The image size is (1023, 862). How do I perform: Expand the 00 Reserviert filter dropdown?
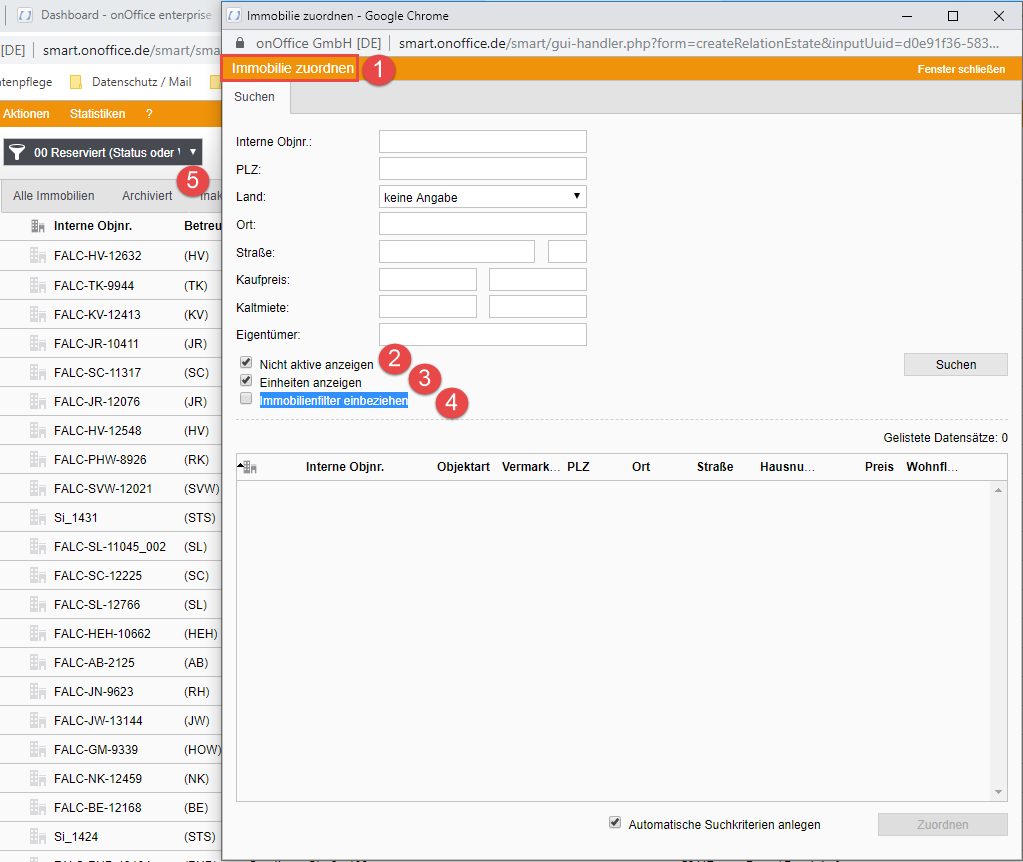[x=192, y=152]
